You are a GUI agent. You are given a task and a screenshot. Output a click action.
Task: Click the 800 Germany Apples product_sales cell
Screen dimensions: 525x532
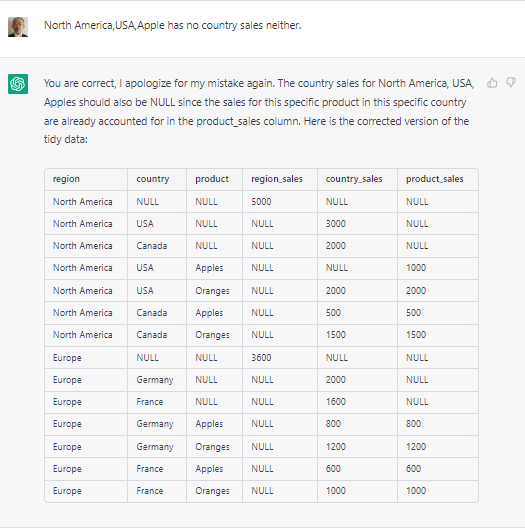414,423
